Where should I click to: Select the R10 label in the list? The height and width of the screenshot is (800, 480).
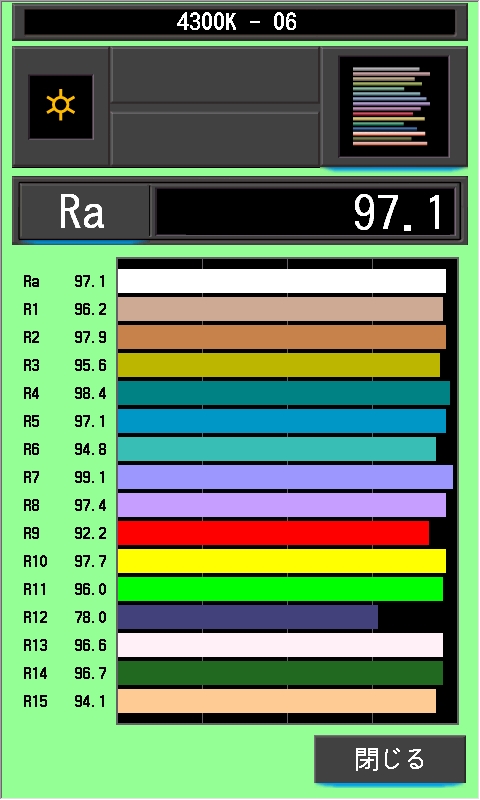(x=35, y=561)
